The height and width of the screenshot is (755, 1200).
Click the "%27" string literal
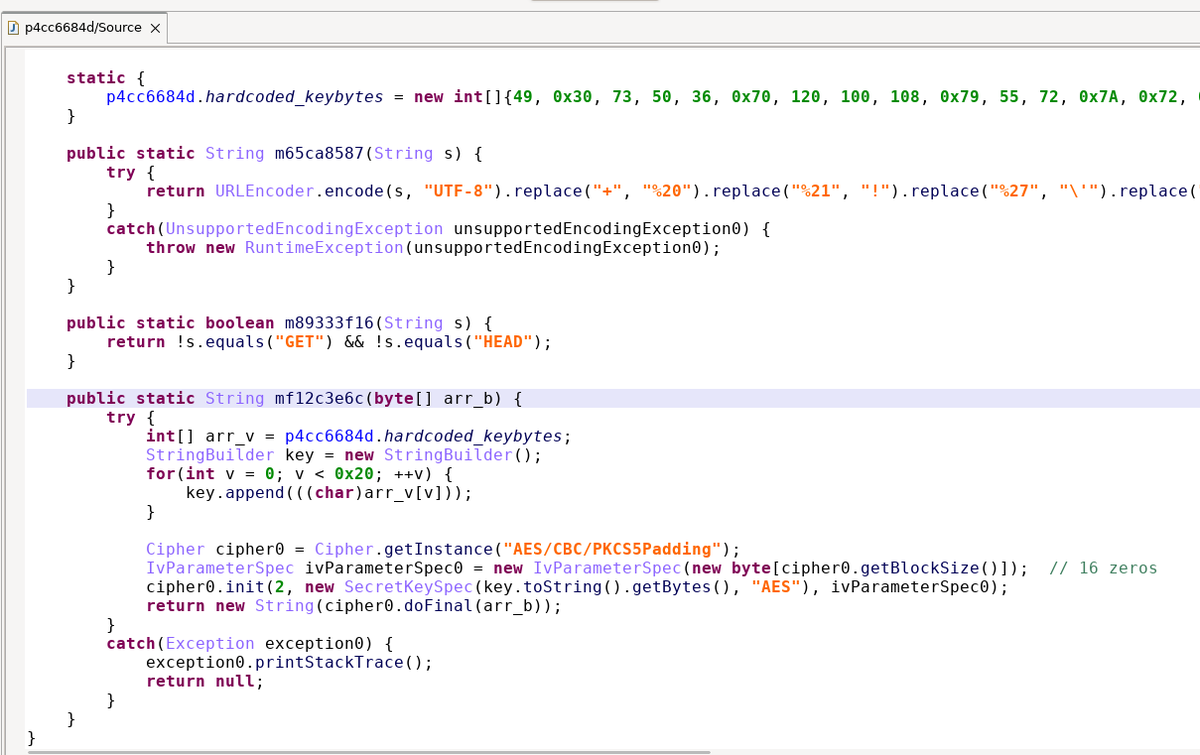click(1016, 191)
